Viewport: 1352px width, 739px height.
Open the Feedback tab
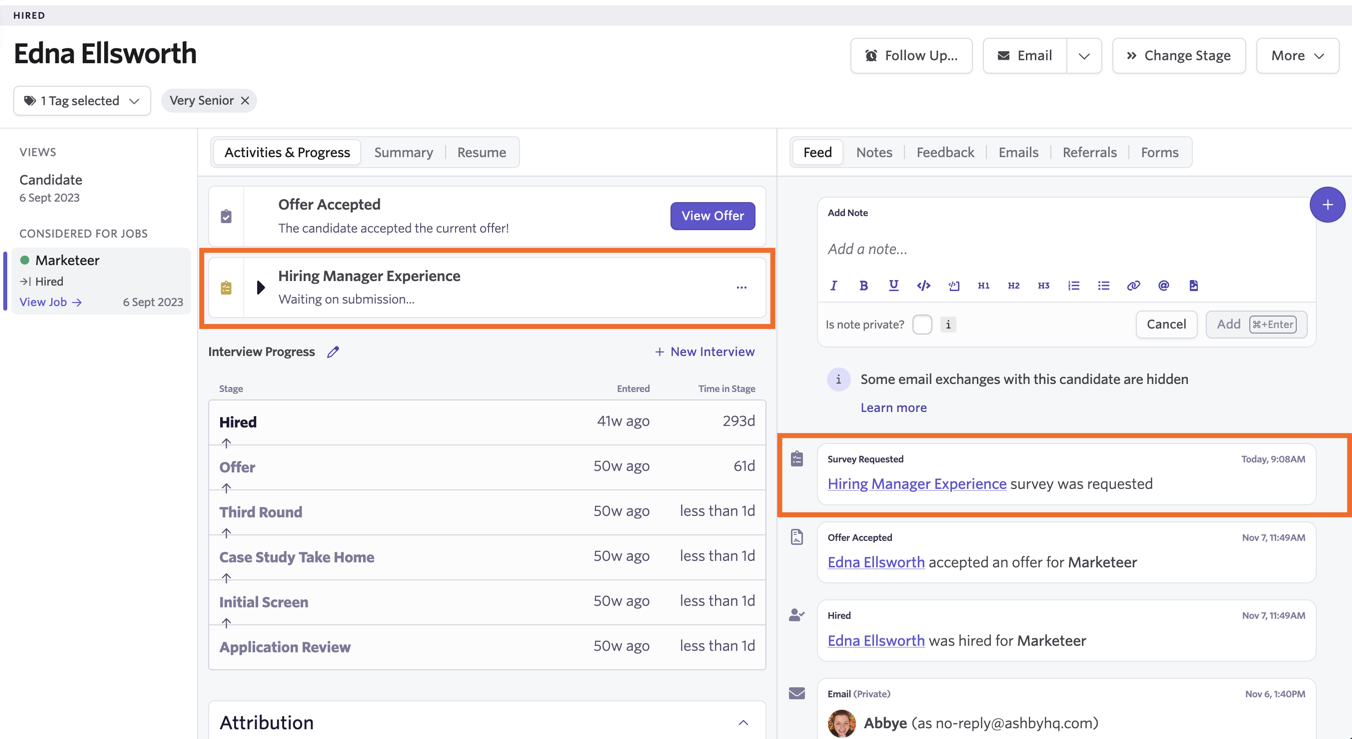[x=945, y=153]
